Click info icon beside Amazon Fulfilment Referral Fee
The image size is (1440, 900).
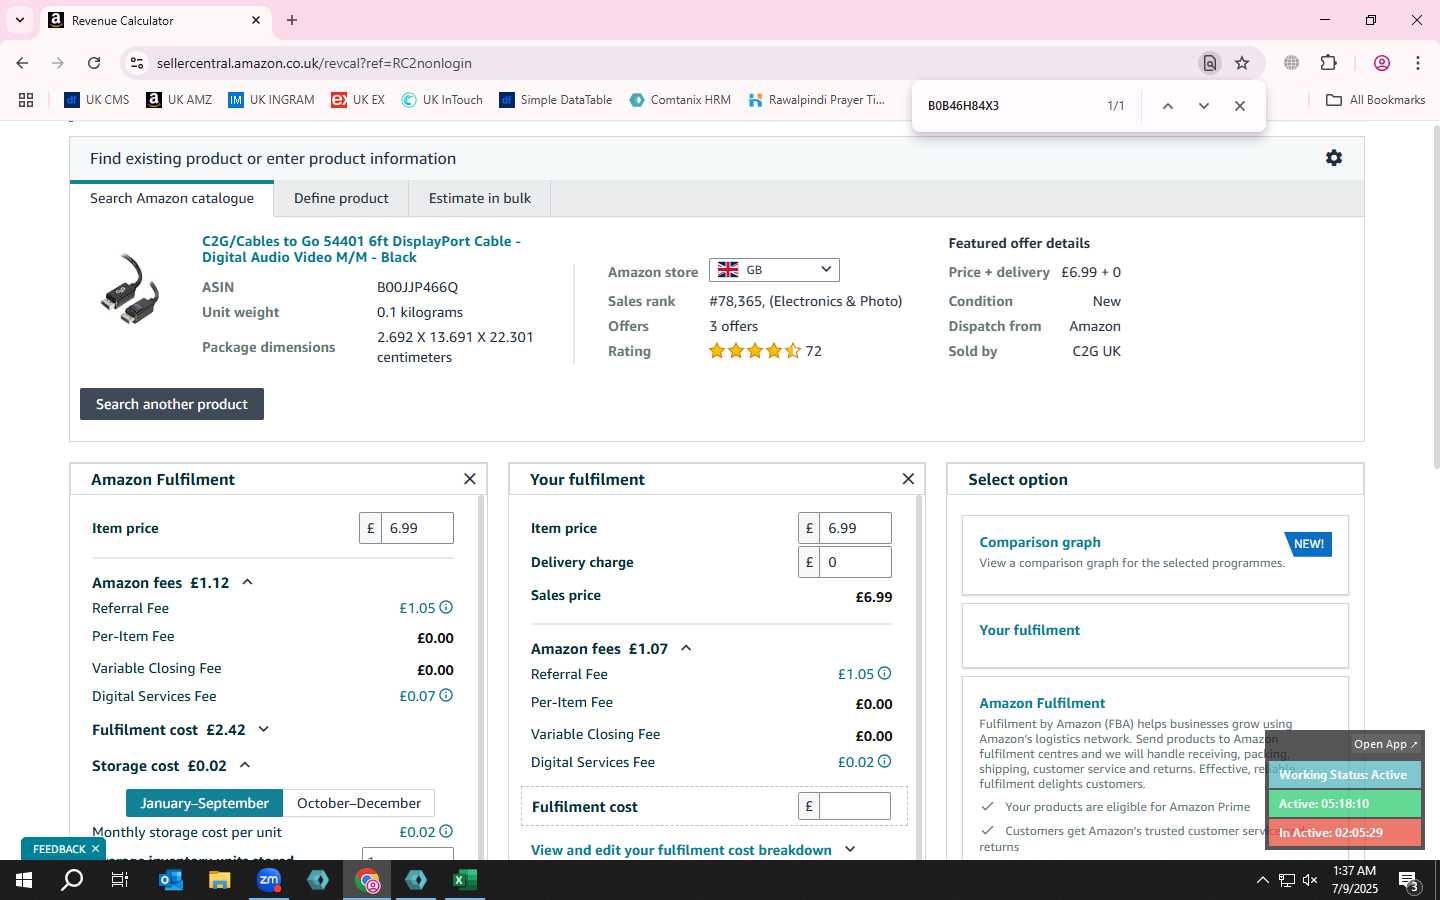pyautogui.click(x=446, y=607)
